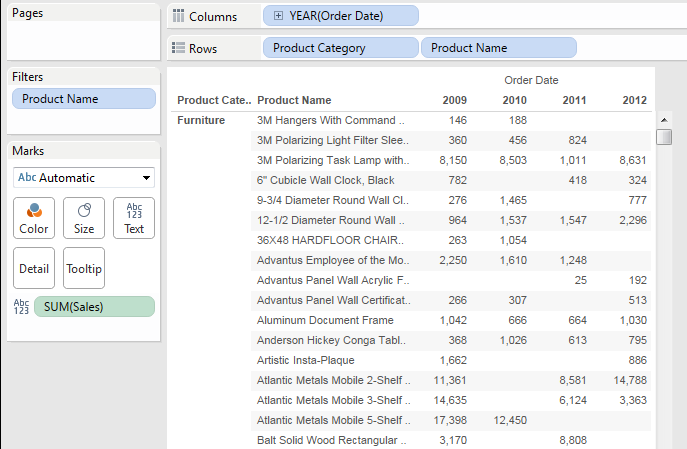The height and width of the screenshot is (449, 687).
Task: Click the Tooltip button in Marks
Action: 84,268
